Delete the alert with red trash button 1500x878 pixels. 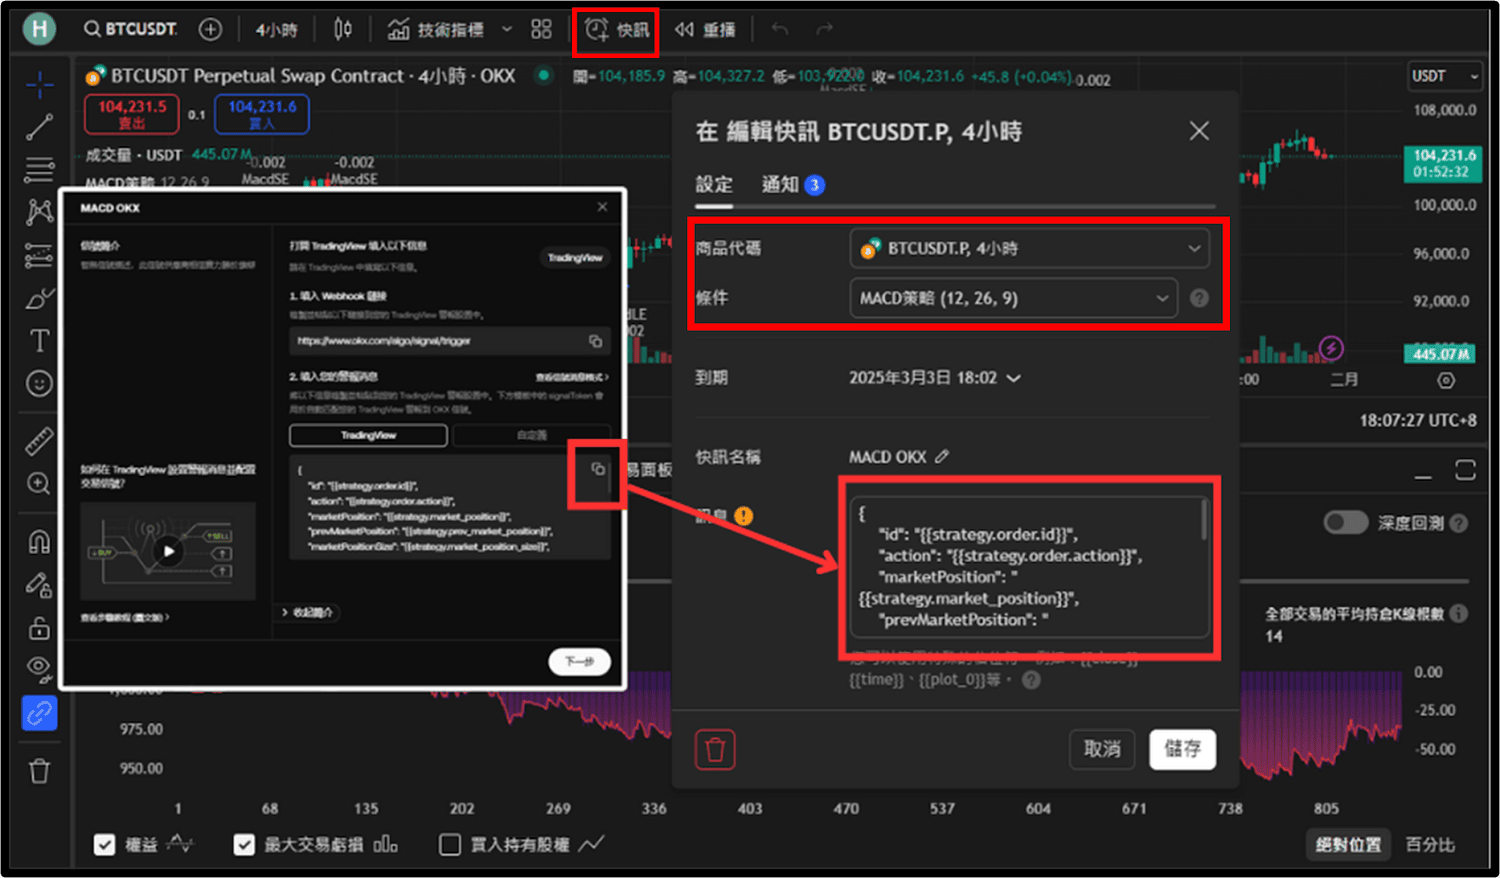[x=715, y=749]
